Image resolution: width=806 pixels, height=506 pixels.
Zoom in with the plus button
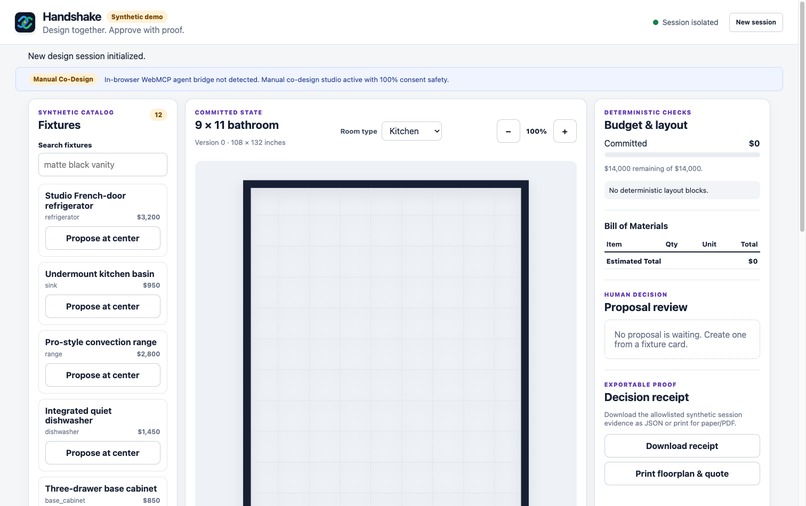[564, 131]
